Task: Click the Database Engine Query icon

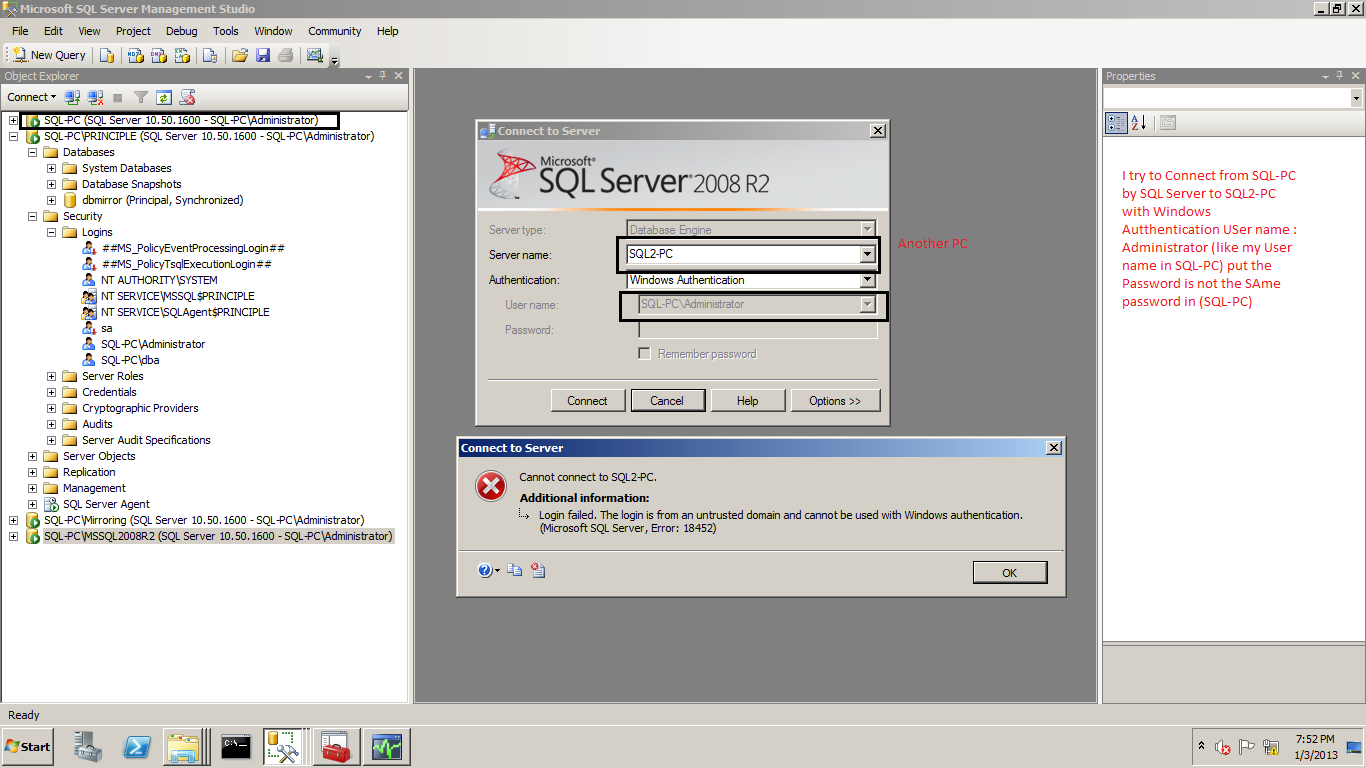Action: coord(107,55)
